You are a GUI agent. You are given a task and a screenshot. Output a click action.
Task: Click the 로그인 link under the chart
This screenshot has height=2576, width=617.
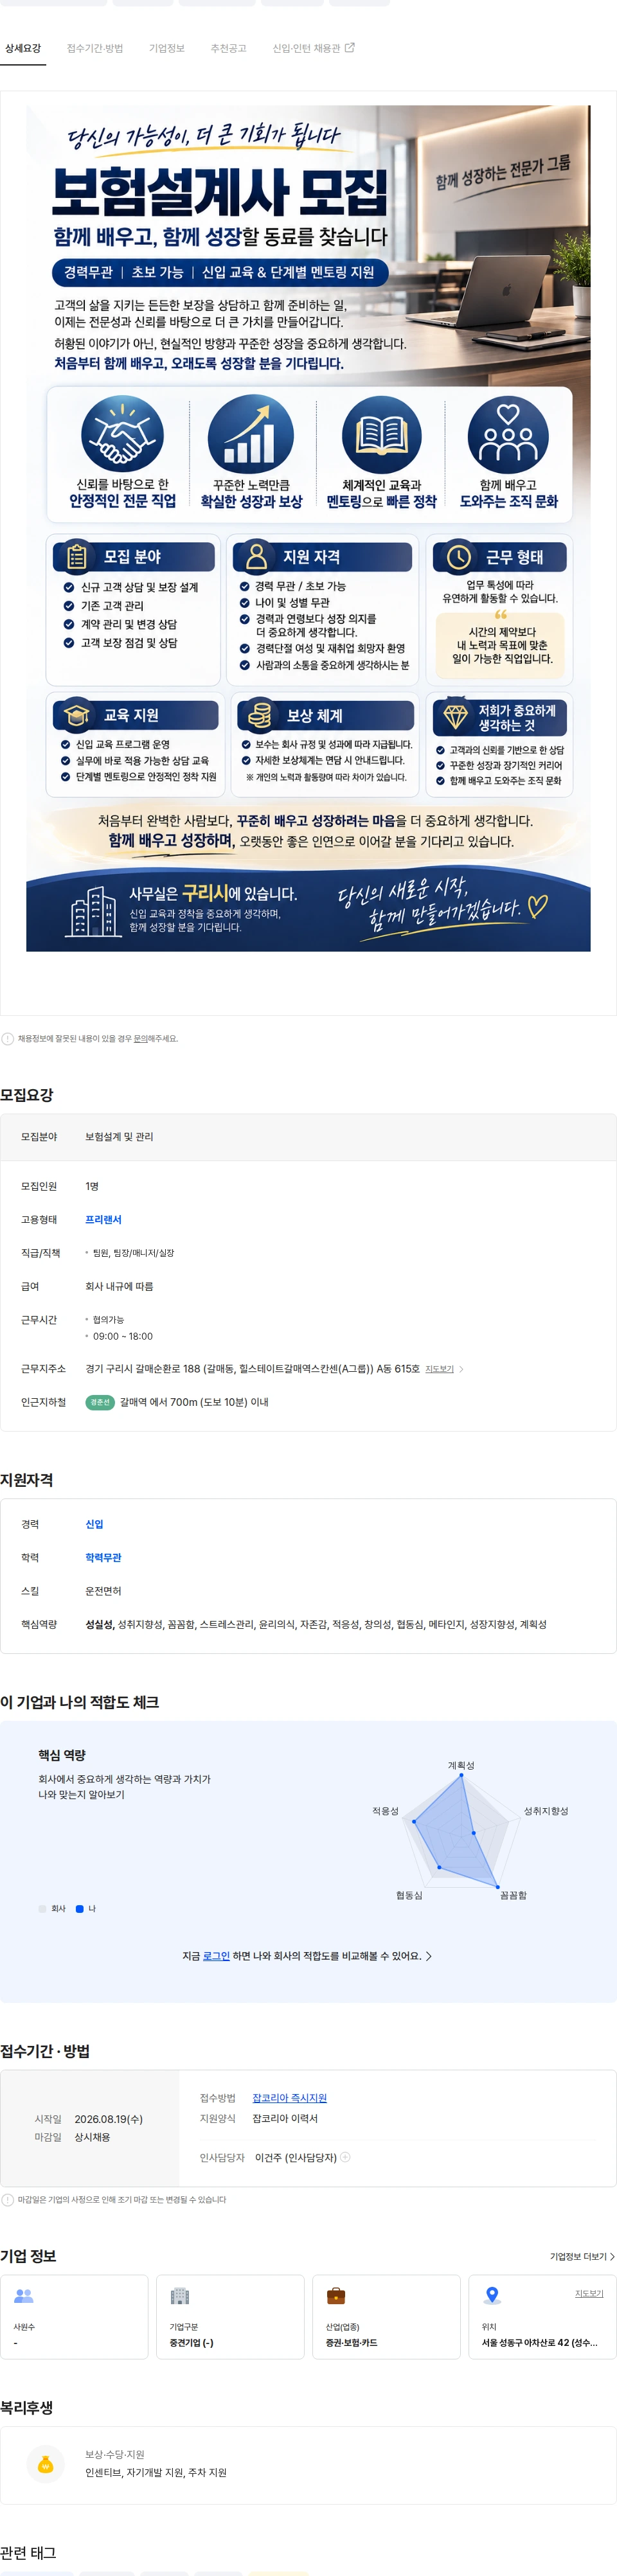pos(216,1956)
